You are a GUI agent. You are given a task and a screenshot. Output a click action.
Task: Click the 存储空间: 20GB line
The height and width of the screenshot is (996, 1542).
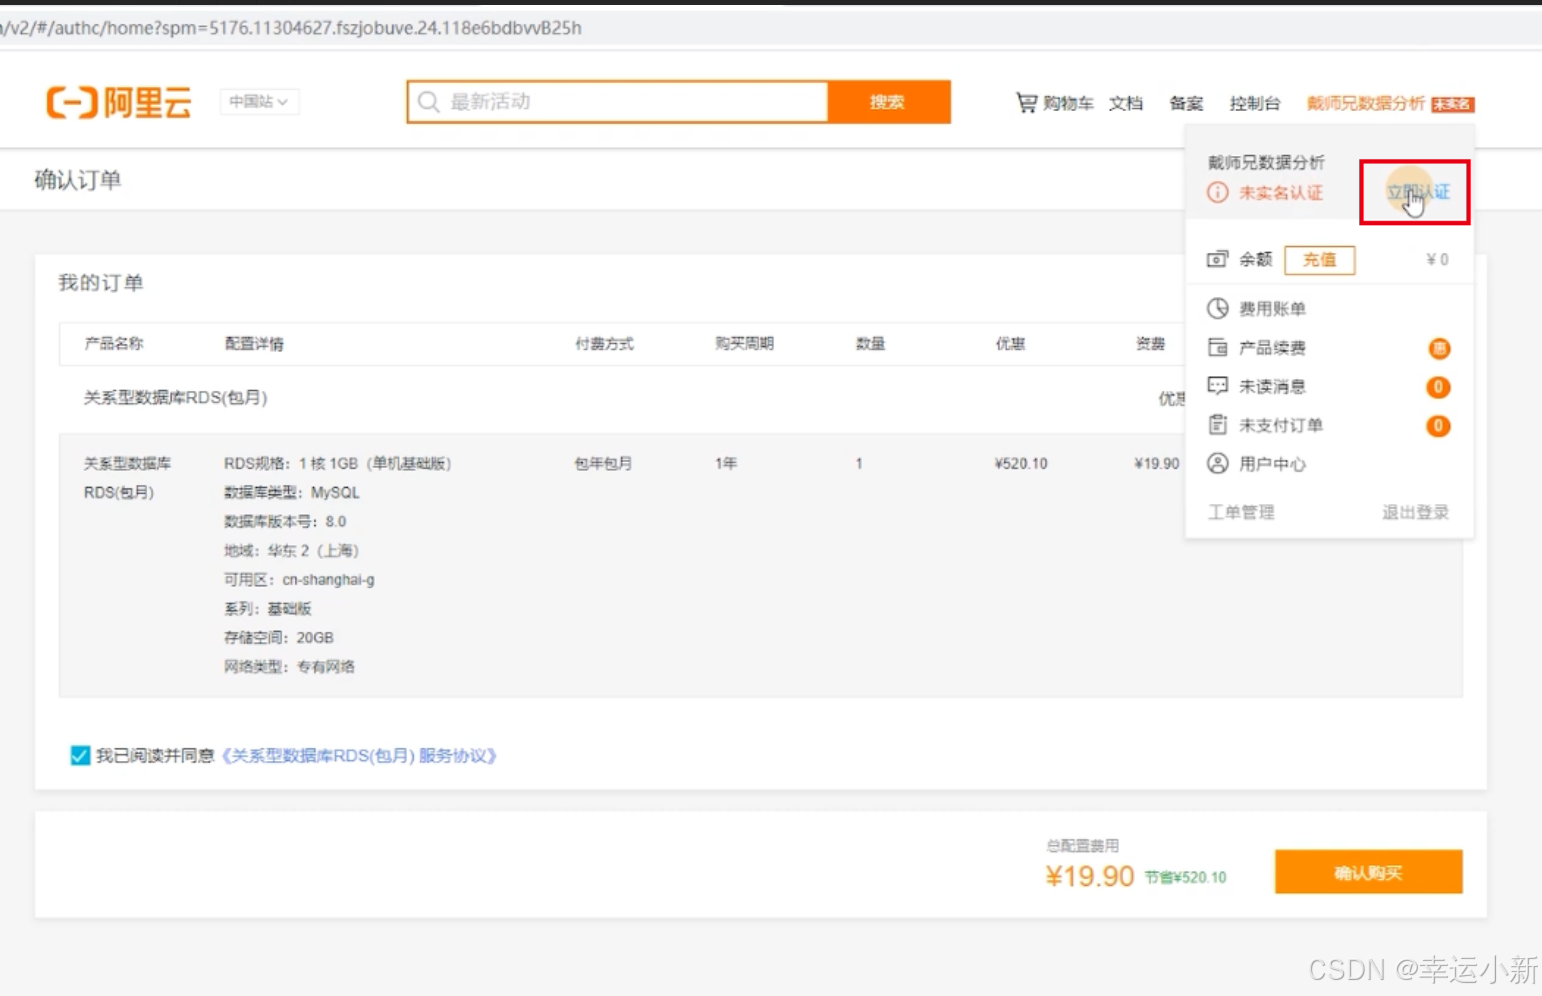point(279,638)
